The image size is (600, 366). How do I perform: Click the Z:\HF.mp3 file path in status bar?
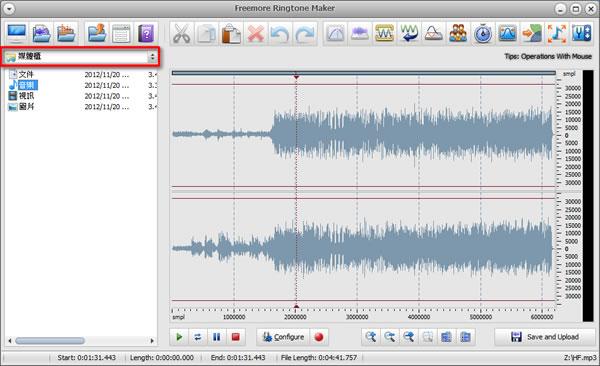pos(580,358)
